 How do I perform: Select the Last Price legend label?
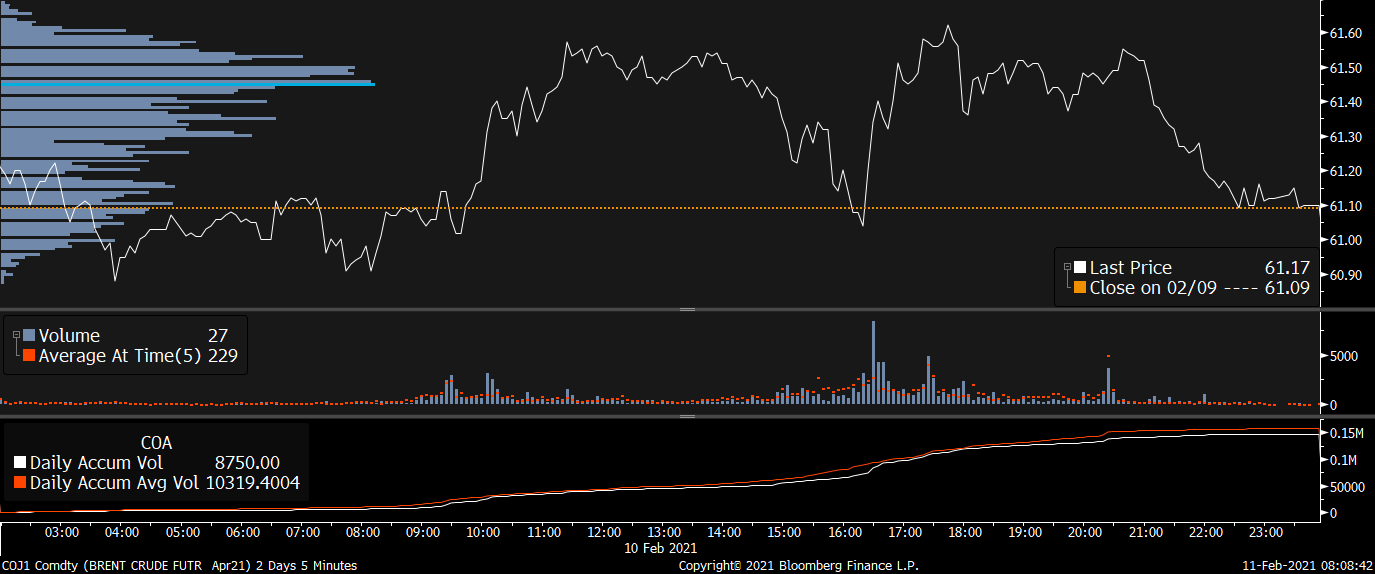[x=1130, y=268]
